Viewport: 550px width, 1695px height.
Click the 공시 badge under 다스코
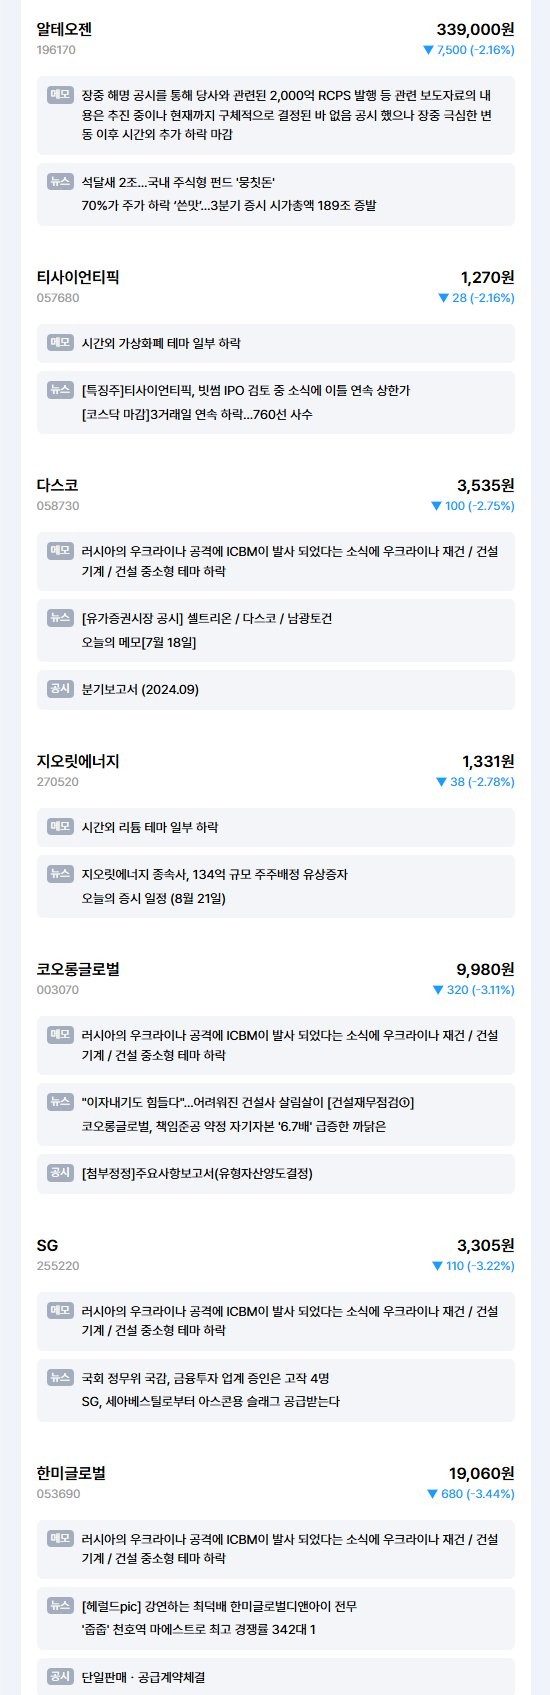pos(60,689)
